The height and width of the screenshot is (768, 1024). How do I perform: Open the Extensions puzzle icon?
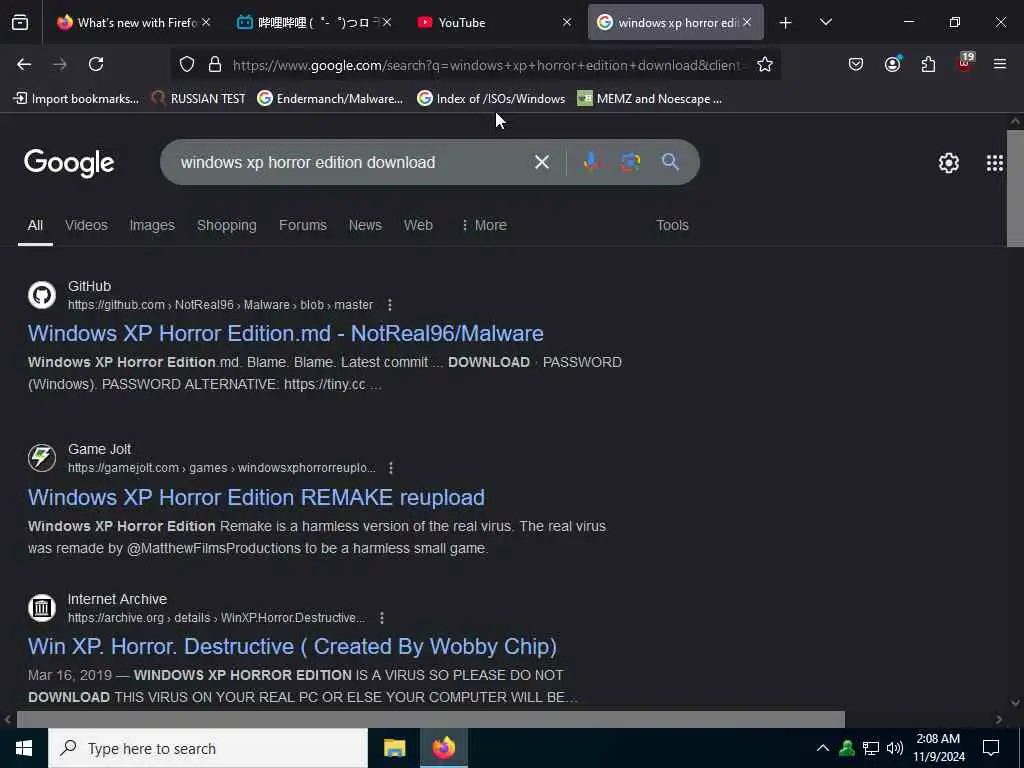[x=928, y=64]
